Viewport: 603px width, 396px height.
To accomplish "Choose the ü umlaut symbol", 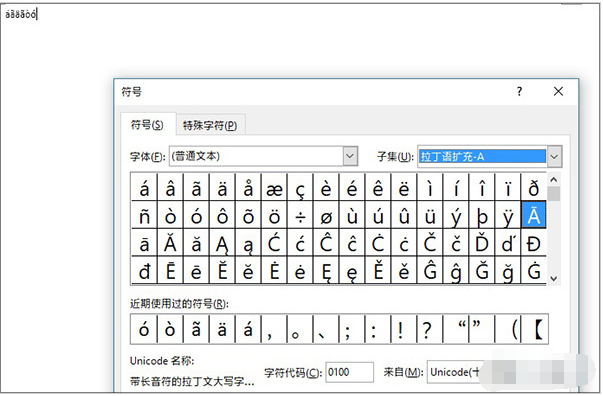I will point(430,215).
